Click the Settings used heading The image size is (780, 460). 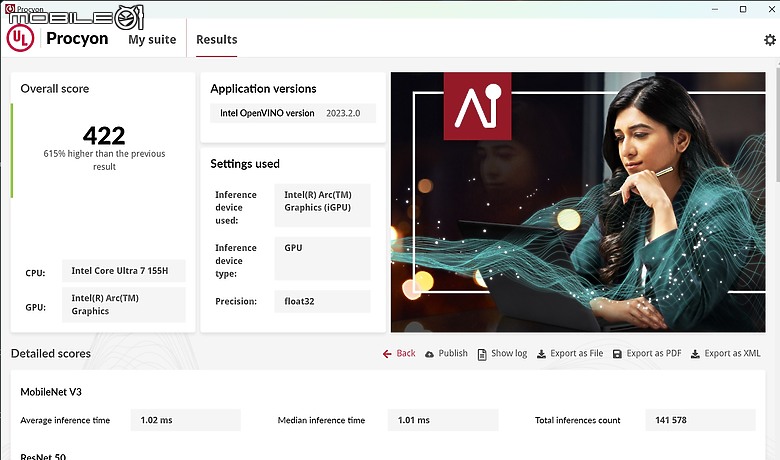point(245,164)
